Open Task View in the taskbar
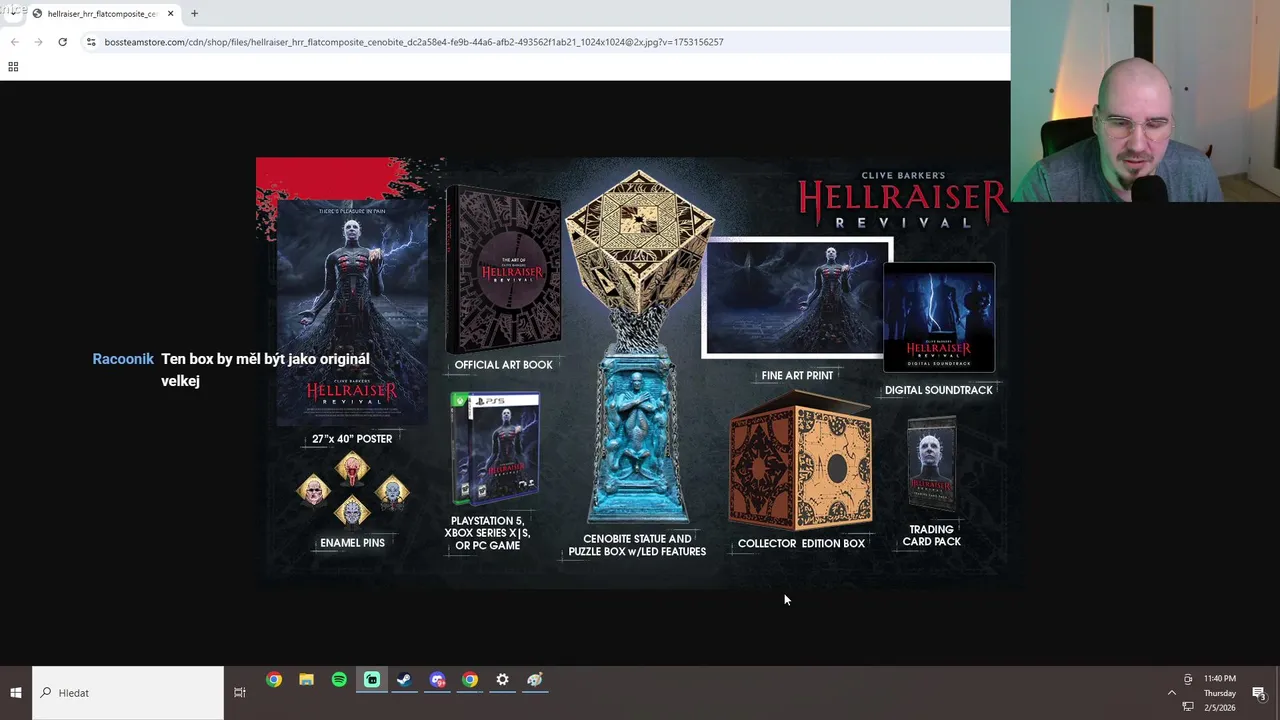 (240, 693)
